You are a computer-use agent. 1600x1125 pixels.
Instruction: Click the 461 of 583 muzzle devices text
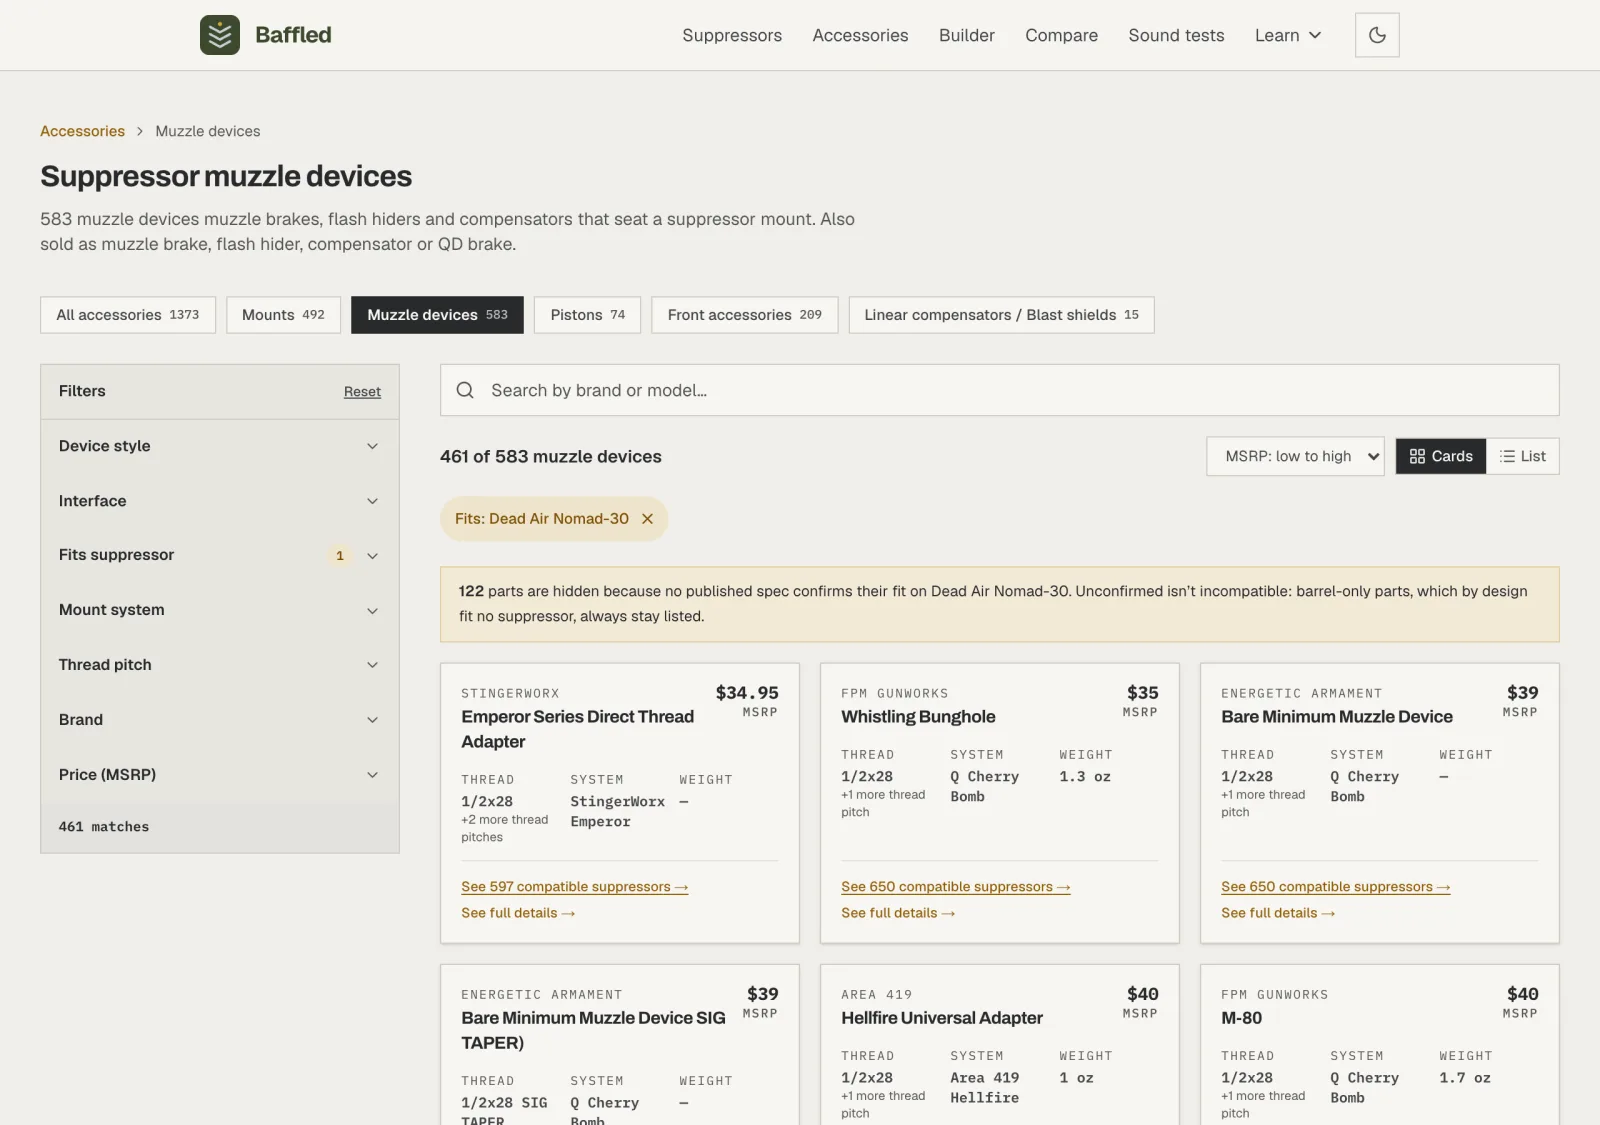point(551,456)
